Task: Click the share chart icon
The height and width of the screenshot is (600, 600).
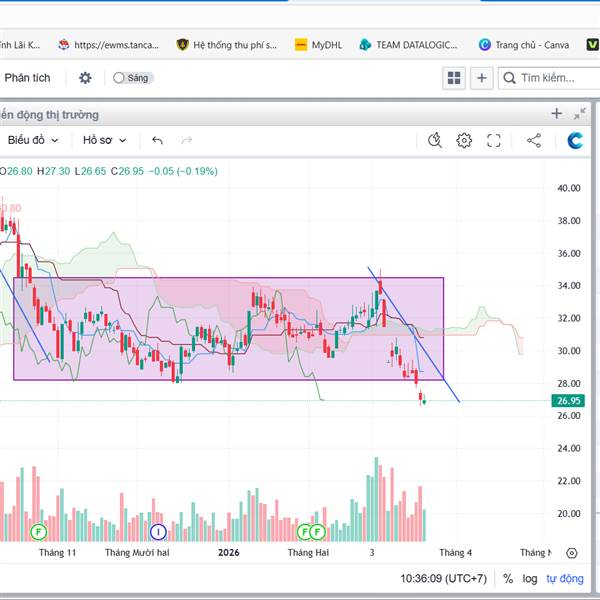Action: (533, 140)
